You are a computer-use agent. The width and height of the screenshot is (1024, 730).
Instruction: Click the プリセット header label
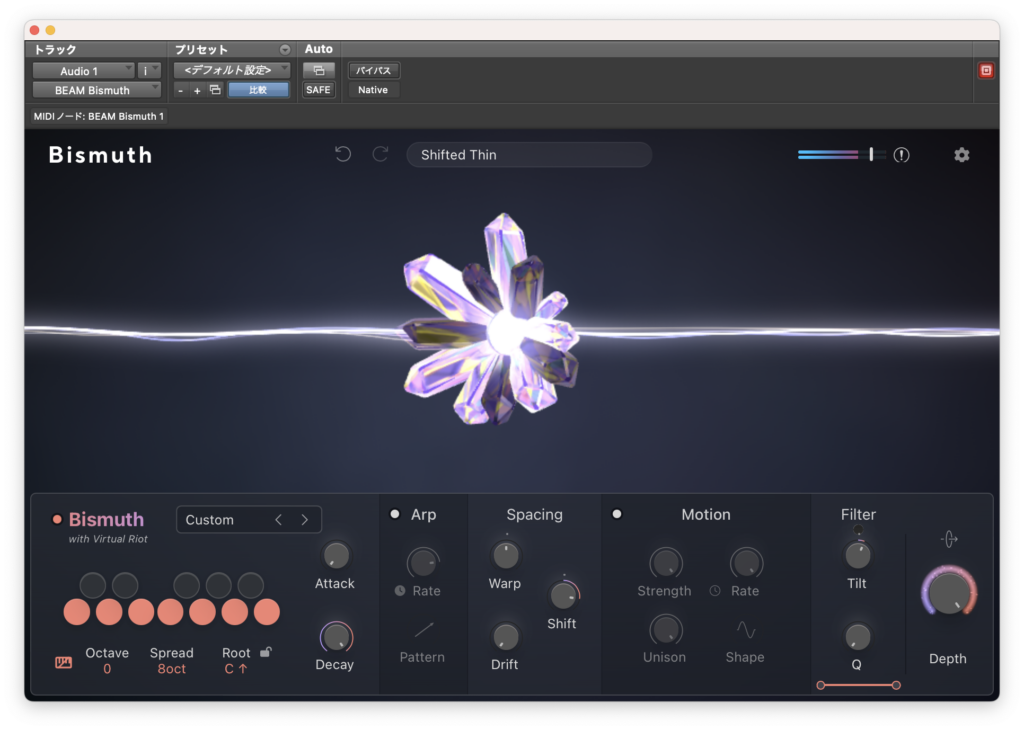201,50
